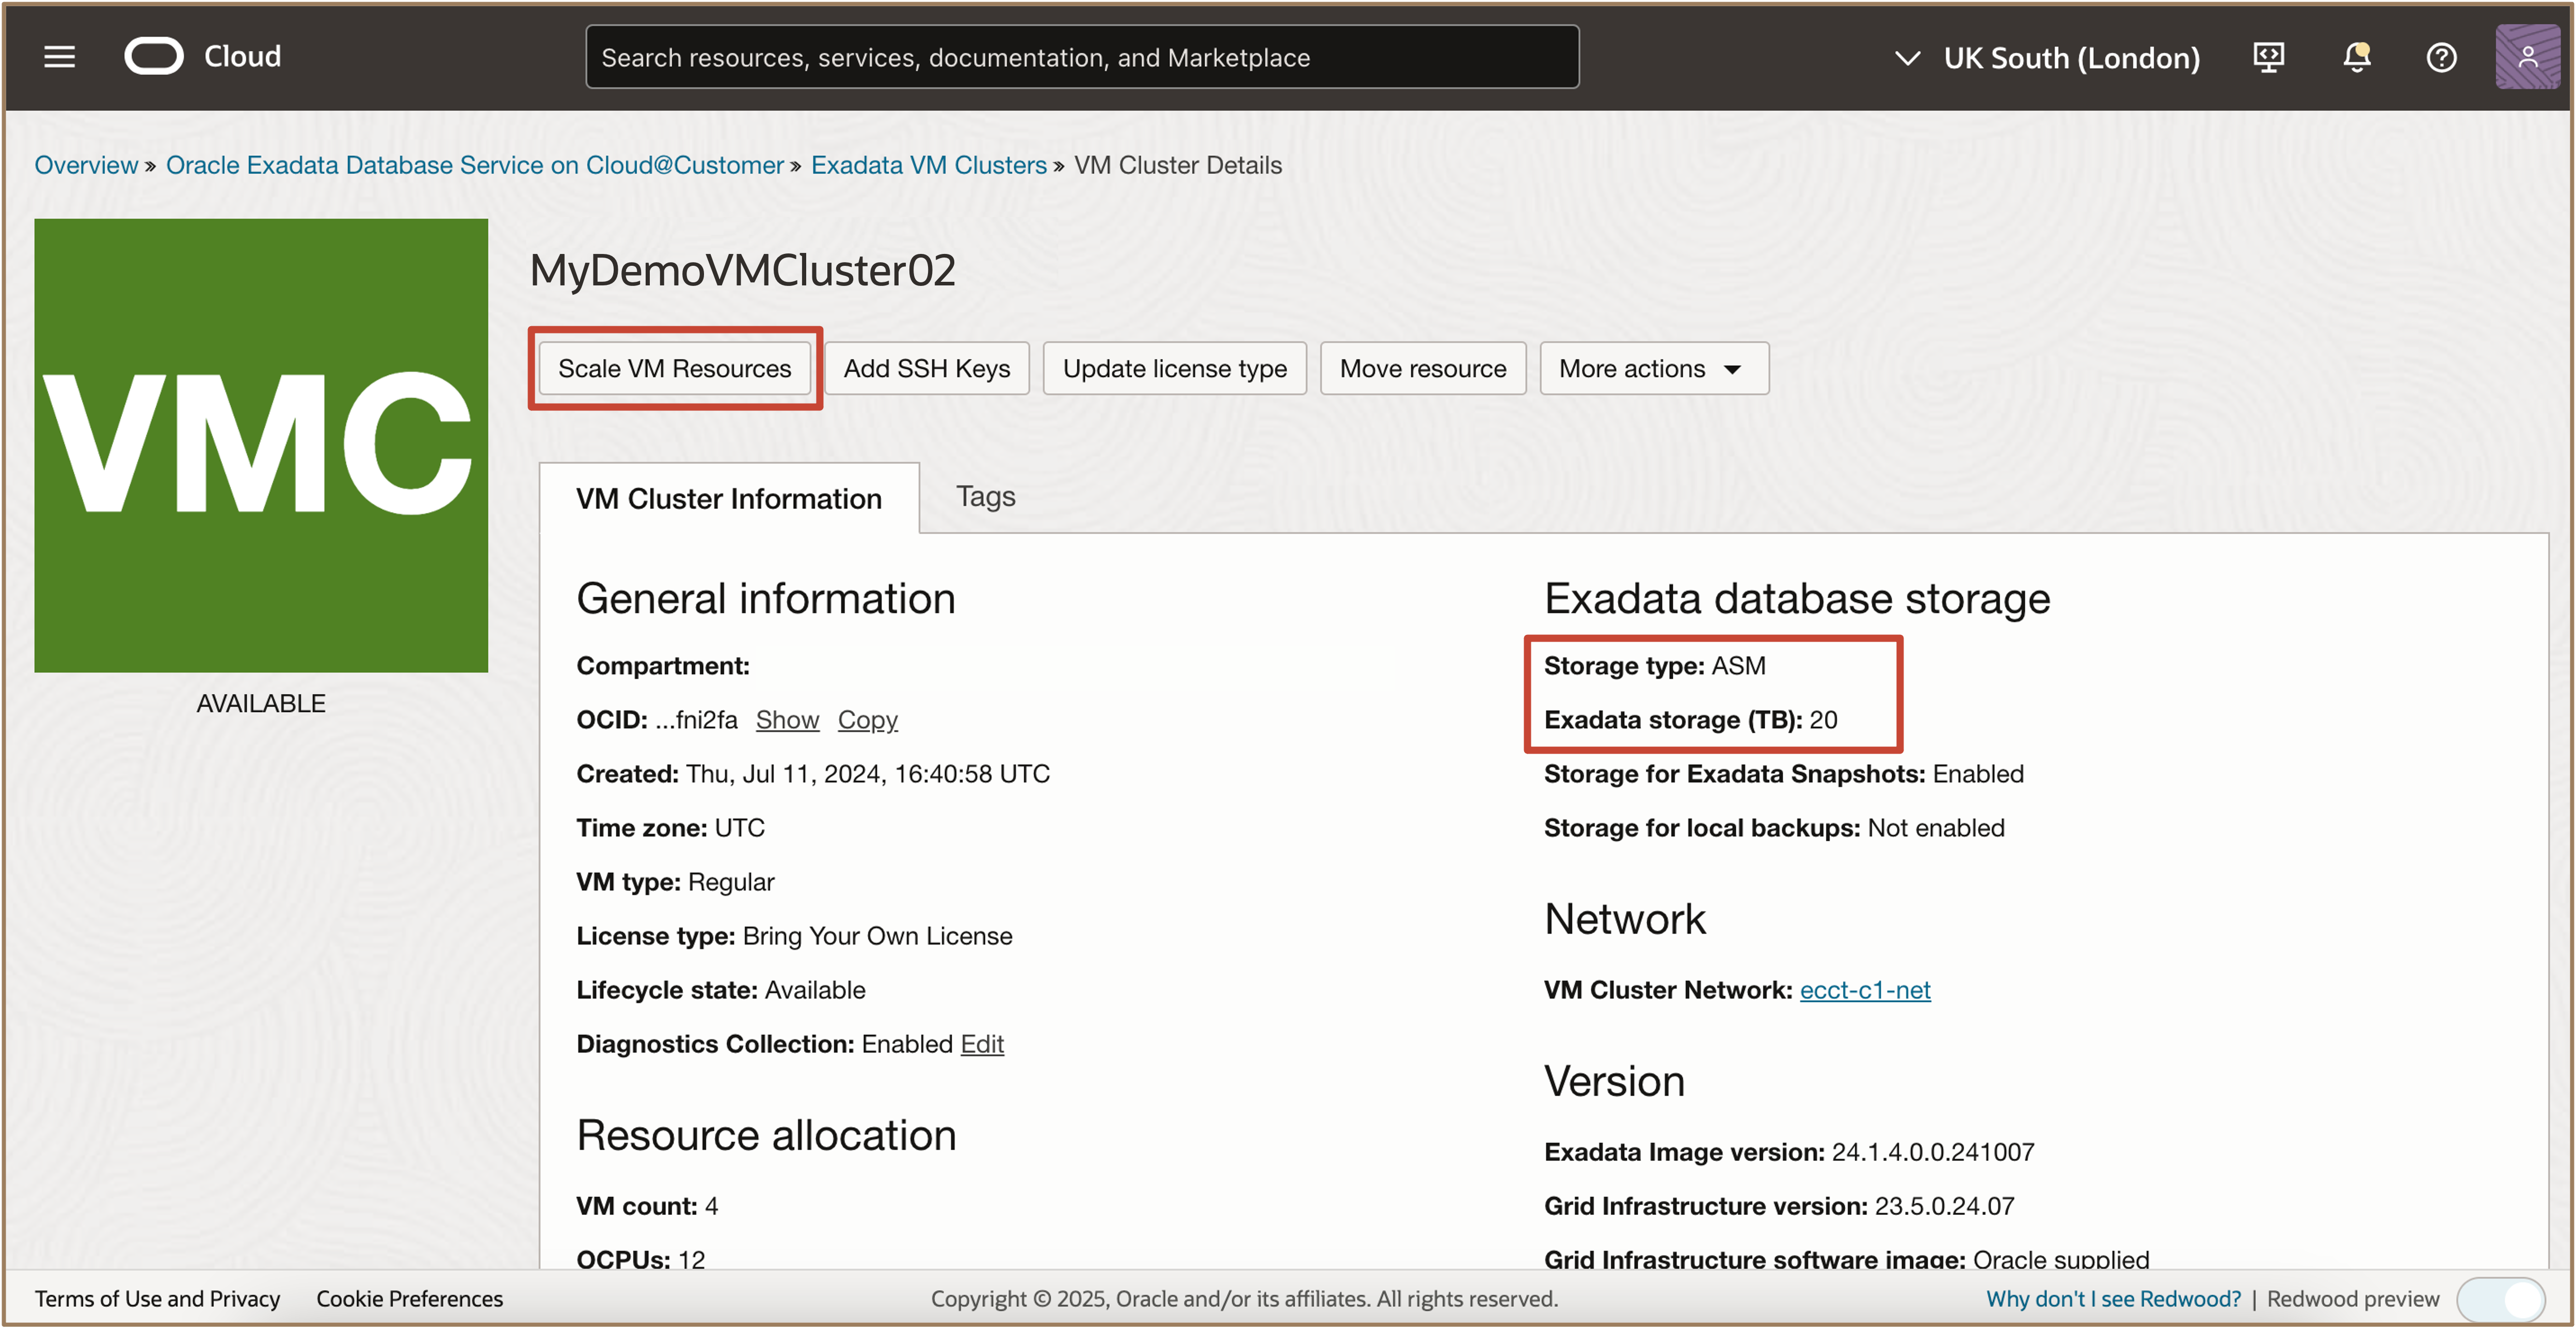This screenshot has width=2576, height=1329.
Task: Click the green VMC cluster thumbnail
Action: 261,445
